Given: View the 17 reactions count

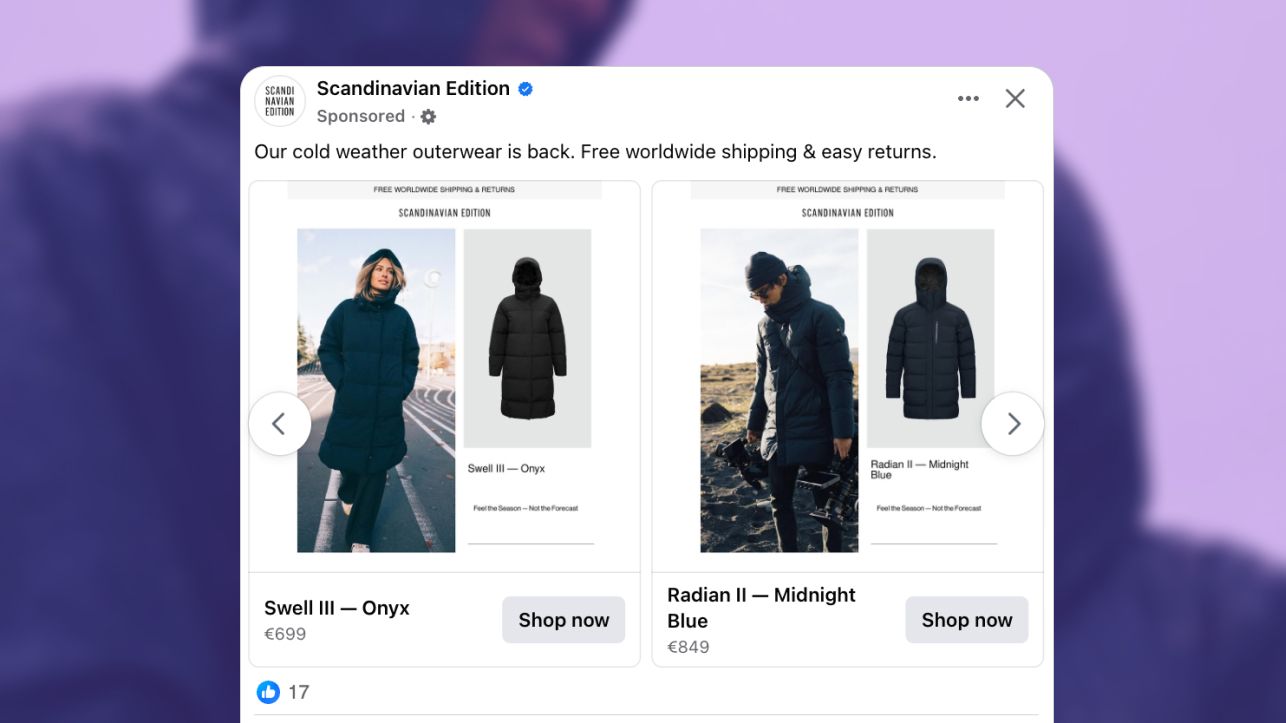Looking at the screenshot, I should (299, 692).
